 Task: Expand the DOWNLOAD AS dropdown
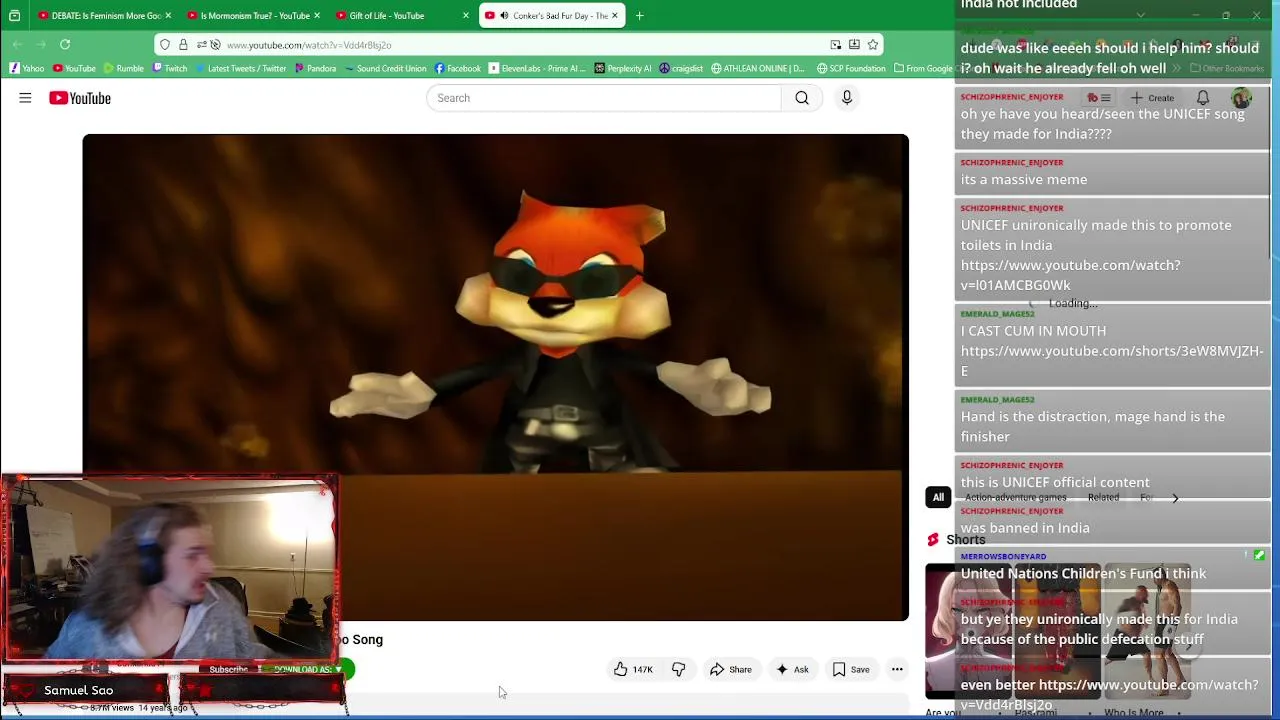308,669
